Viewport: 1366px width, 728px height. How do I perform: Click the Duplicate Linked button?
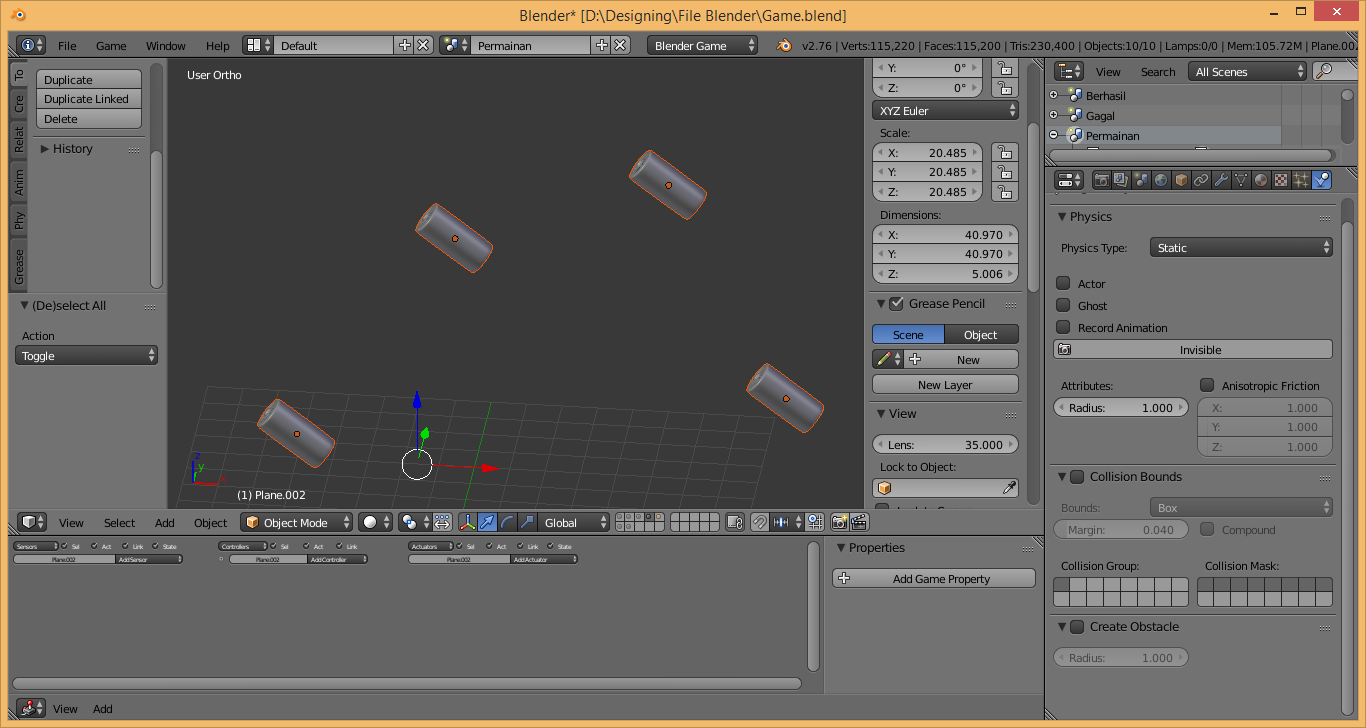click(87, 99)
